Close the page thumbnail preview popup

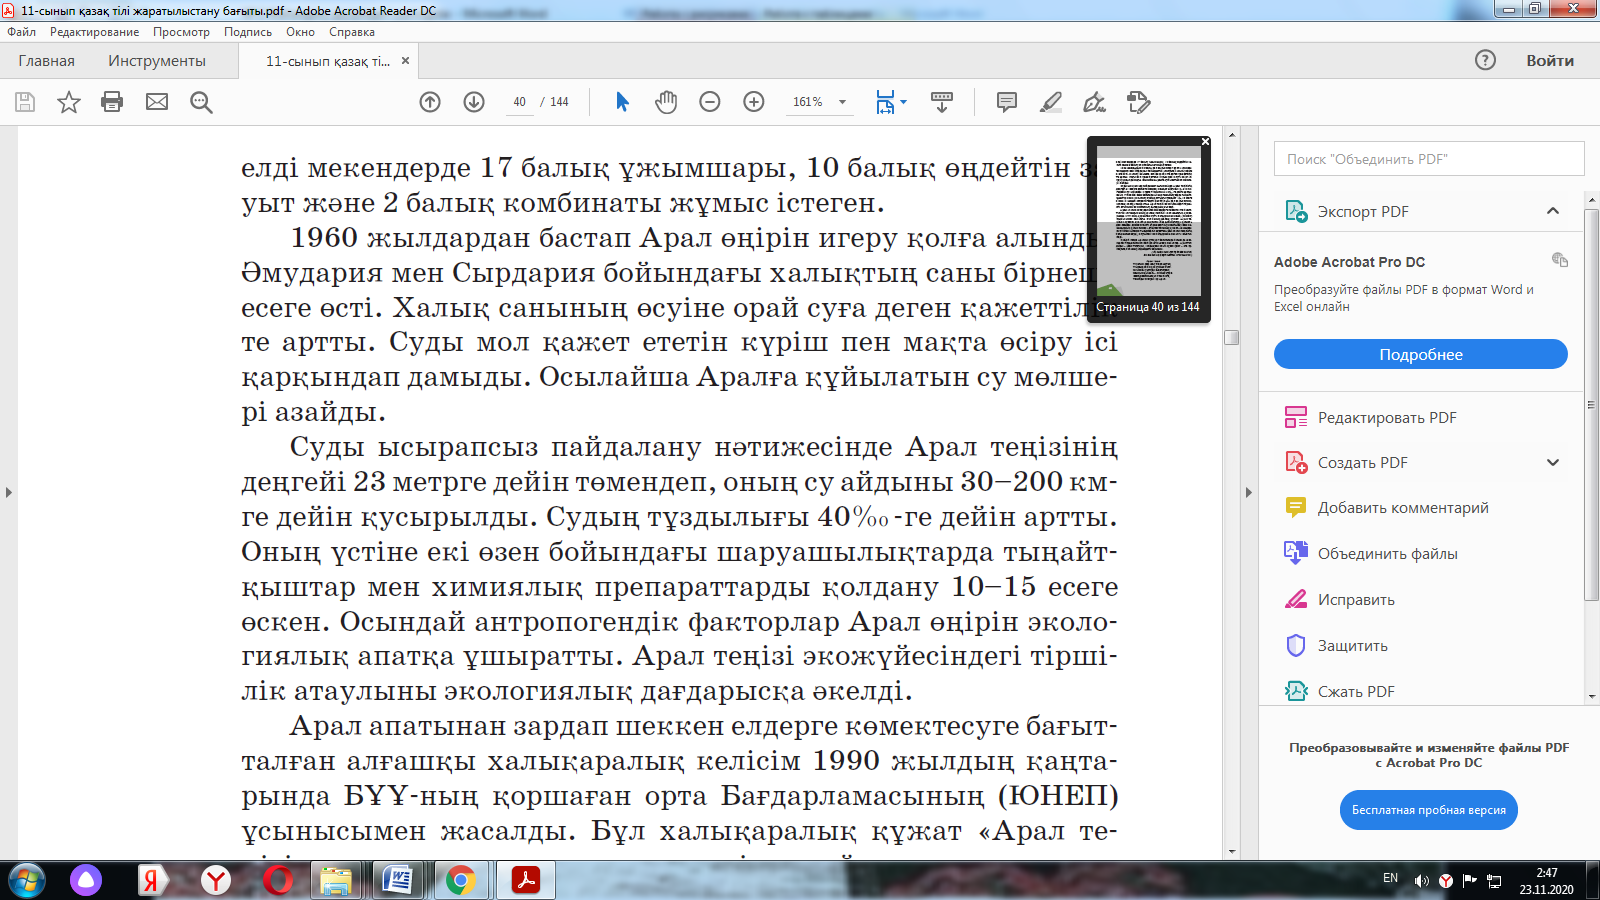click(1205, 142)
